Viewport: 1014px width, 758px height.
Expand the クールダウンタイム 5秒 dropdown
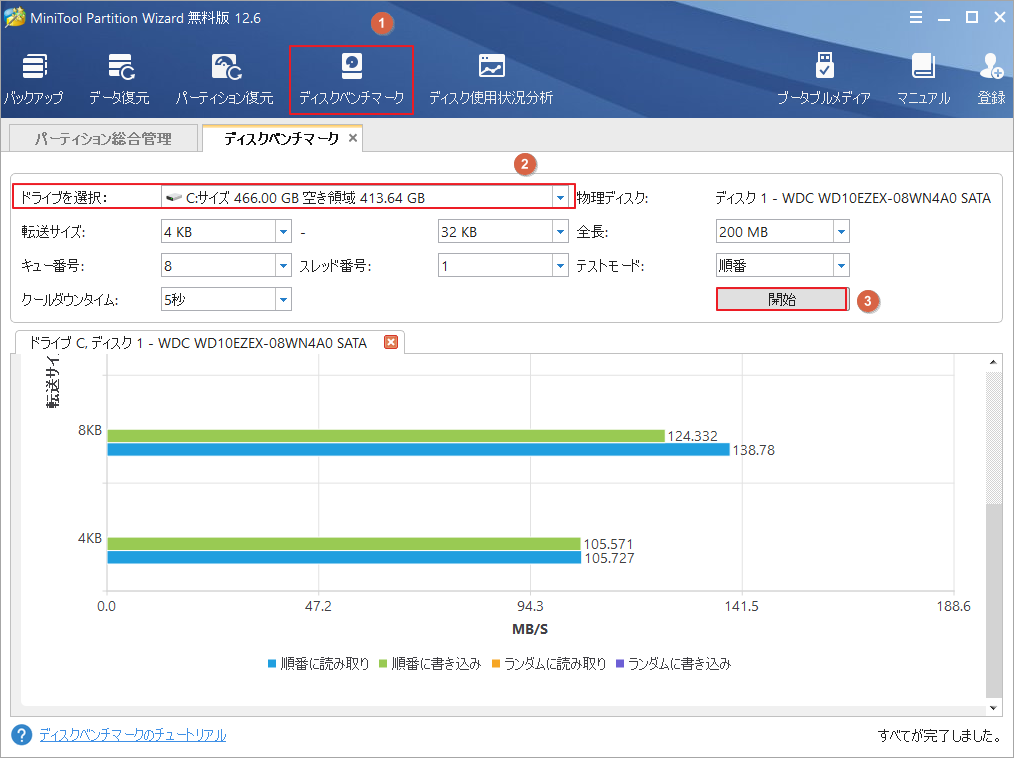point(283,299)
